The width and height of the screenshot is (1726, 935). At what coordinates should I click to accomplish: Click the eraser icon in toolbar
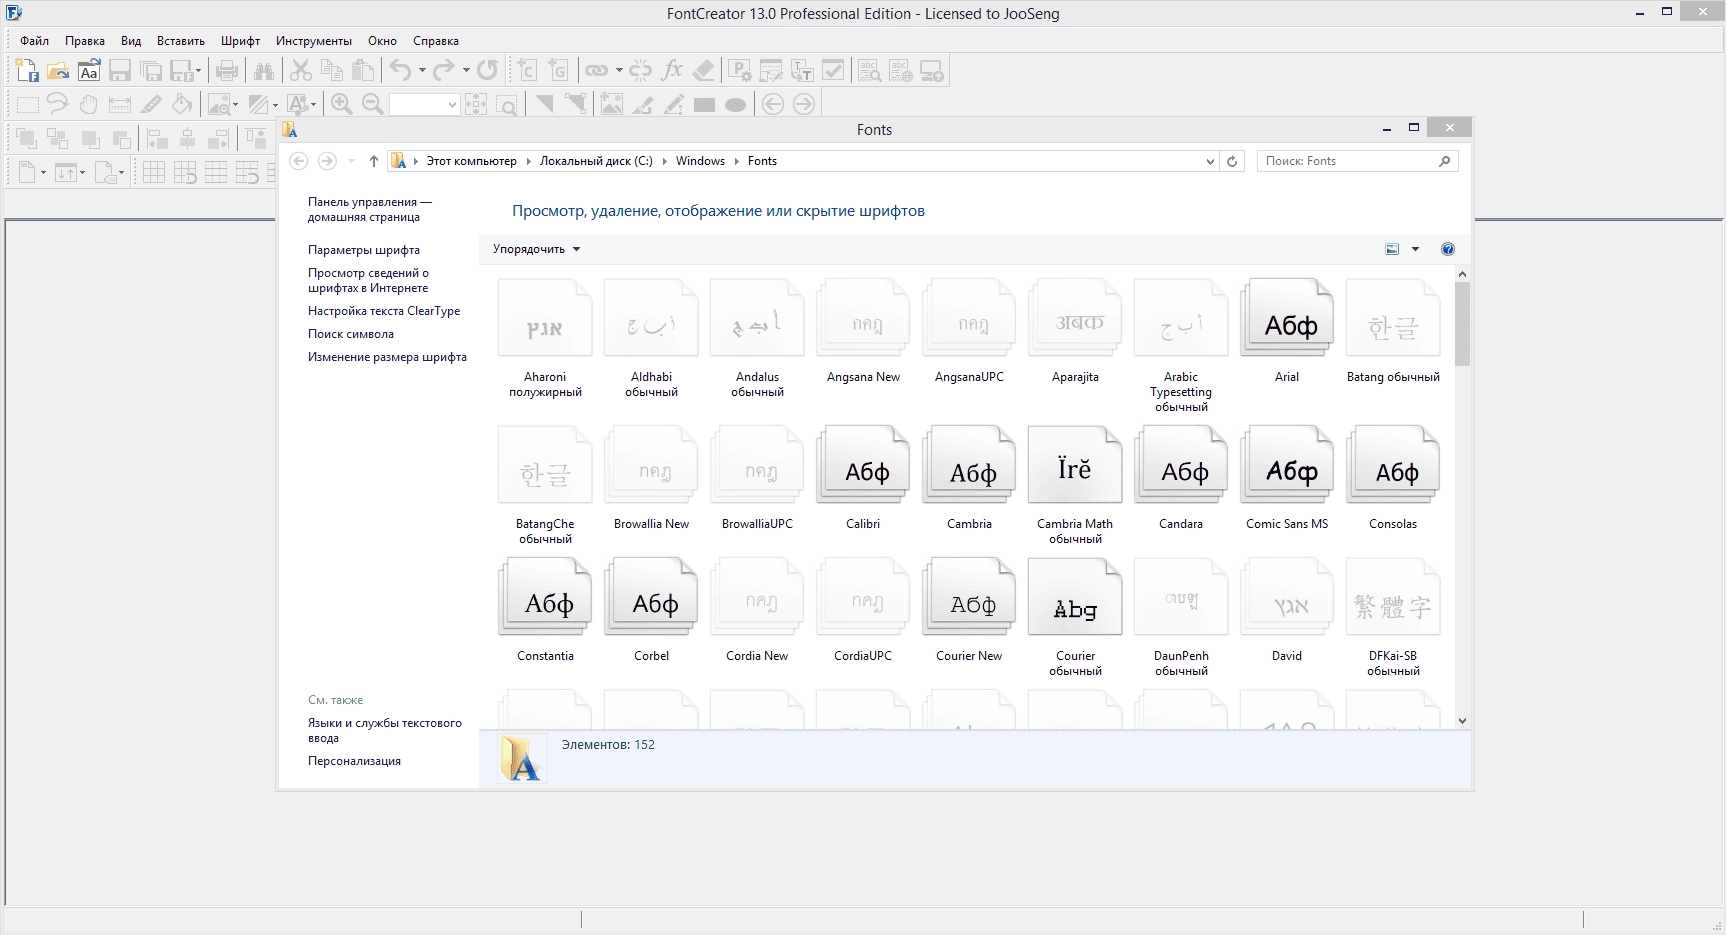(x=704, y=70)
